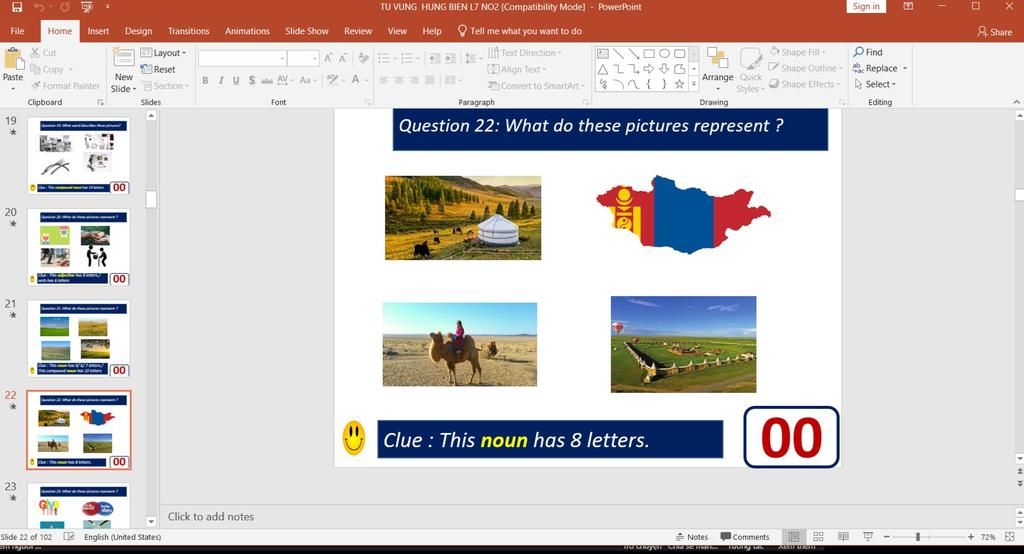
Task: Click Decrease Font Size button
Action: click(343, 58)
